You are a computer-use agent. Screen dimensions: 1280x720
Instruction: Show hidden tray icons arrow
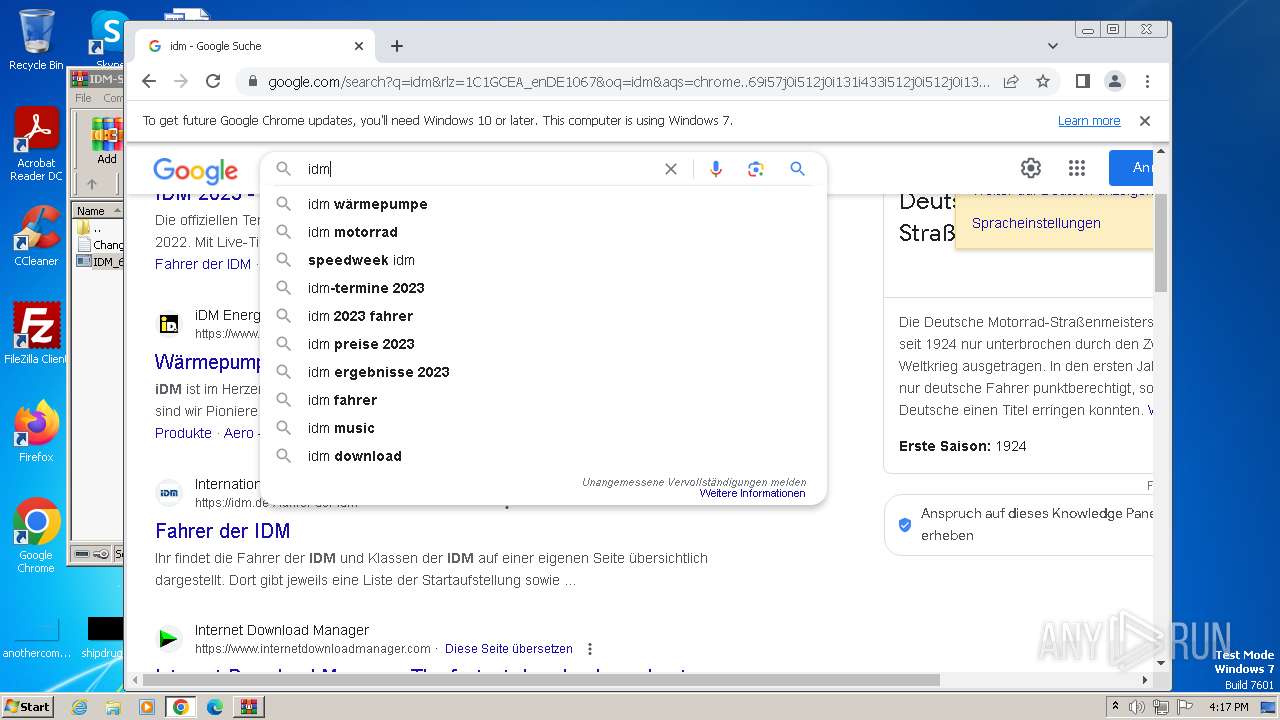[1115, 707]
